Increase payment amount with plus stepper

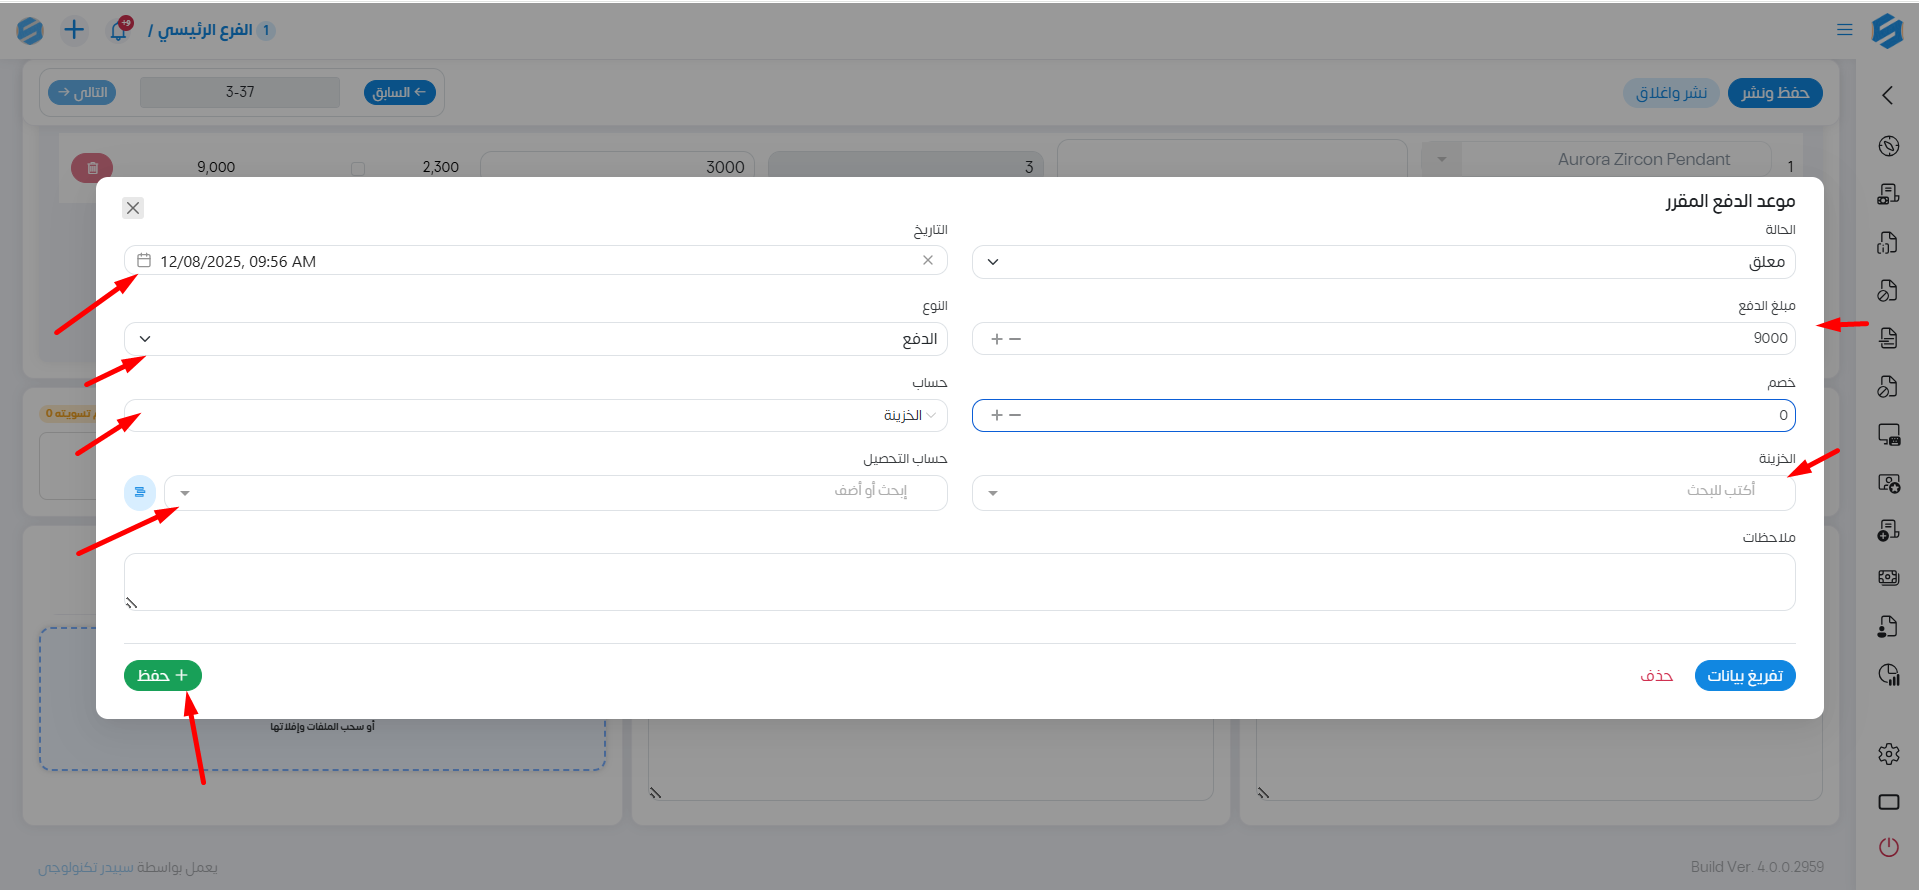click(x=997, y=339)
